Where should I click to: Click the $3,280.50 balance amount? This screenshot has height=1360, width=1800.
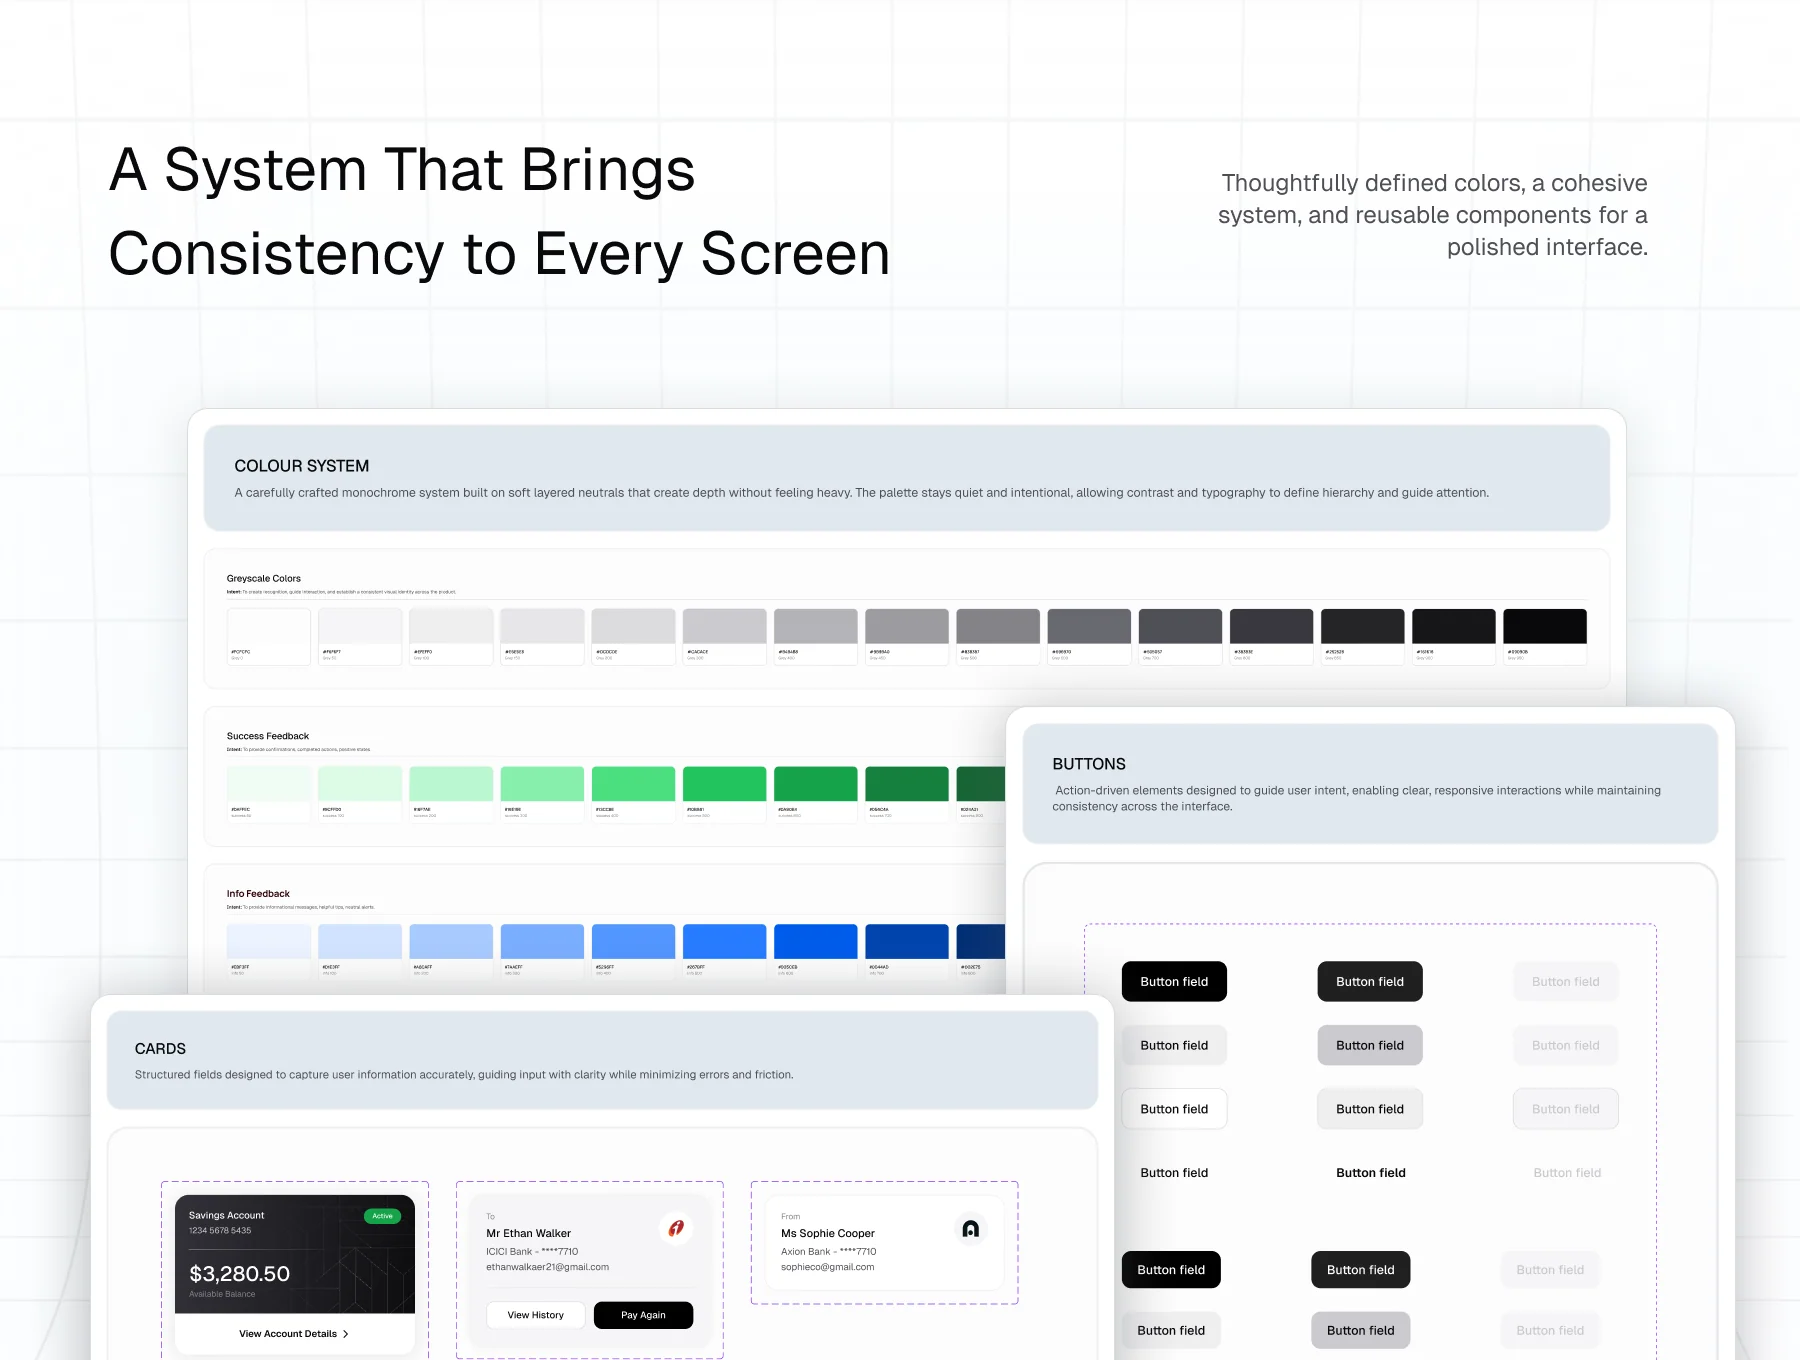point(240,1274)
